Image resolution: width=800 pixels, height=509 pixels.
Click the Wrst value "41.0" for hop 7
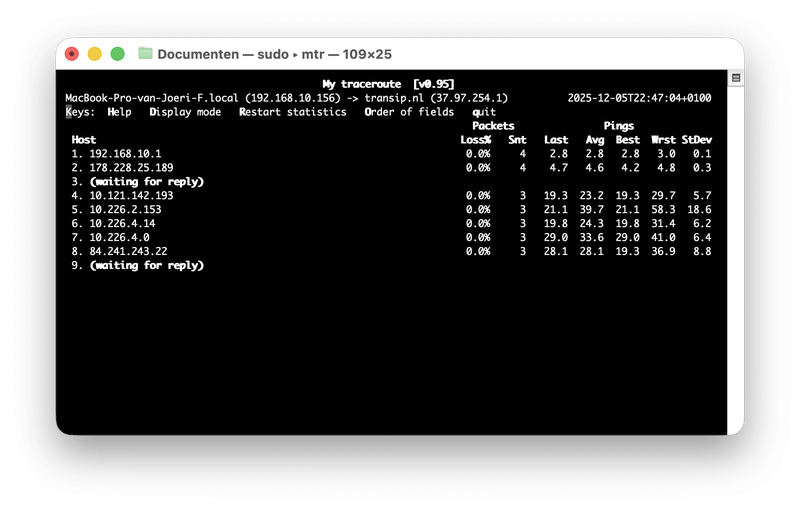coord(663,238)
